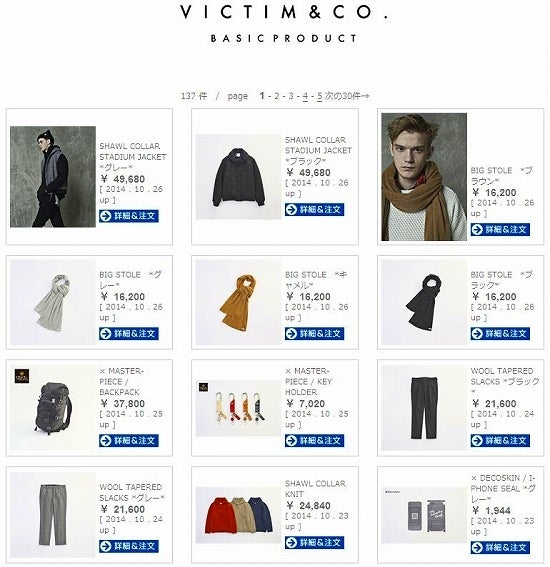Open details for Decoskin iPhone Seal
Image resolution: width=550 pixels, height=567 pixels.
point(500,548)
